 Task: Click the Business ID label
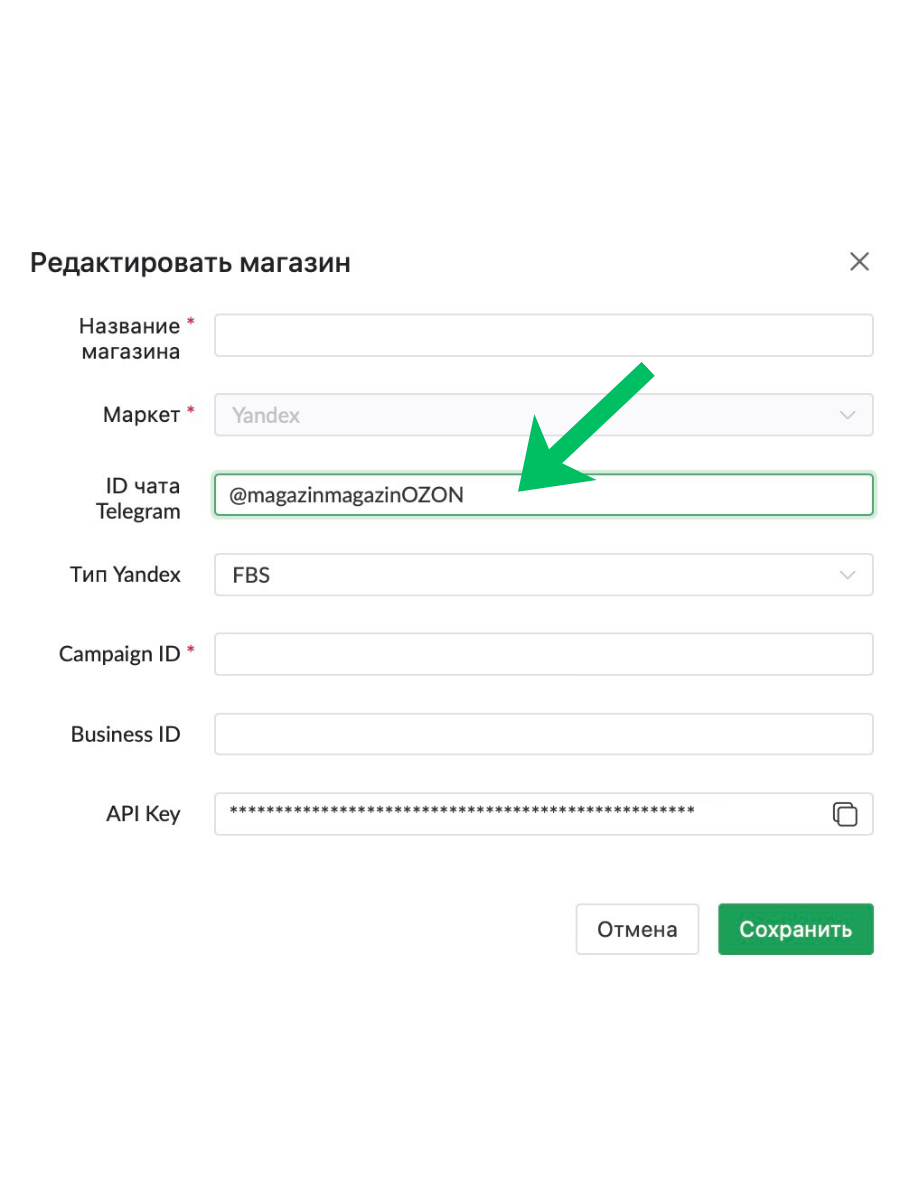(125, 734)
